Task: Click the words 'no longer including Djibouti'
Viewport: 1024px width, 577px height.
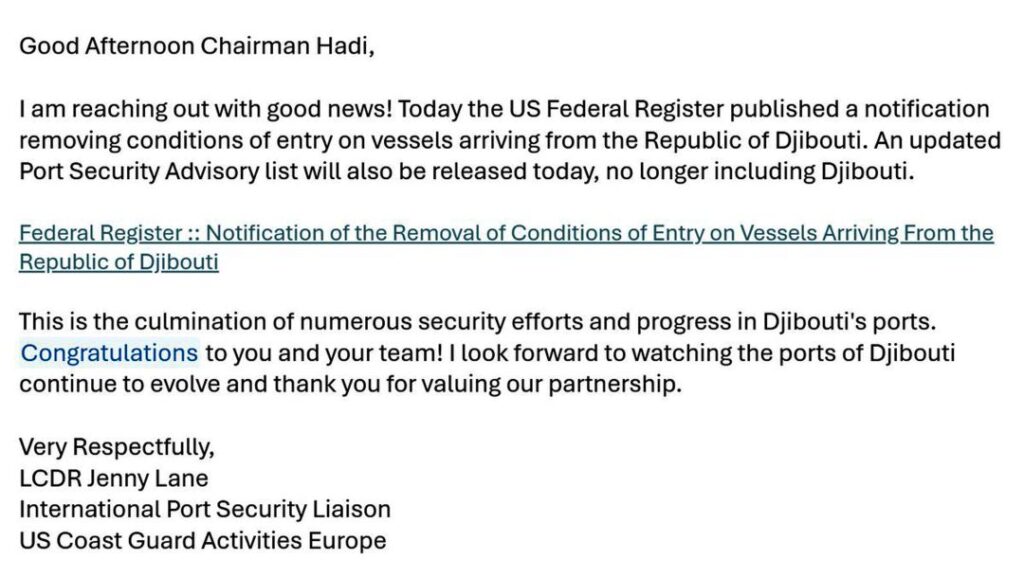Action: (x=760, y=172)
